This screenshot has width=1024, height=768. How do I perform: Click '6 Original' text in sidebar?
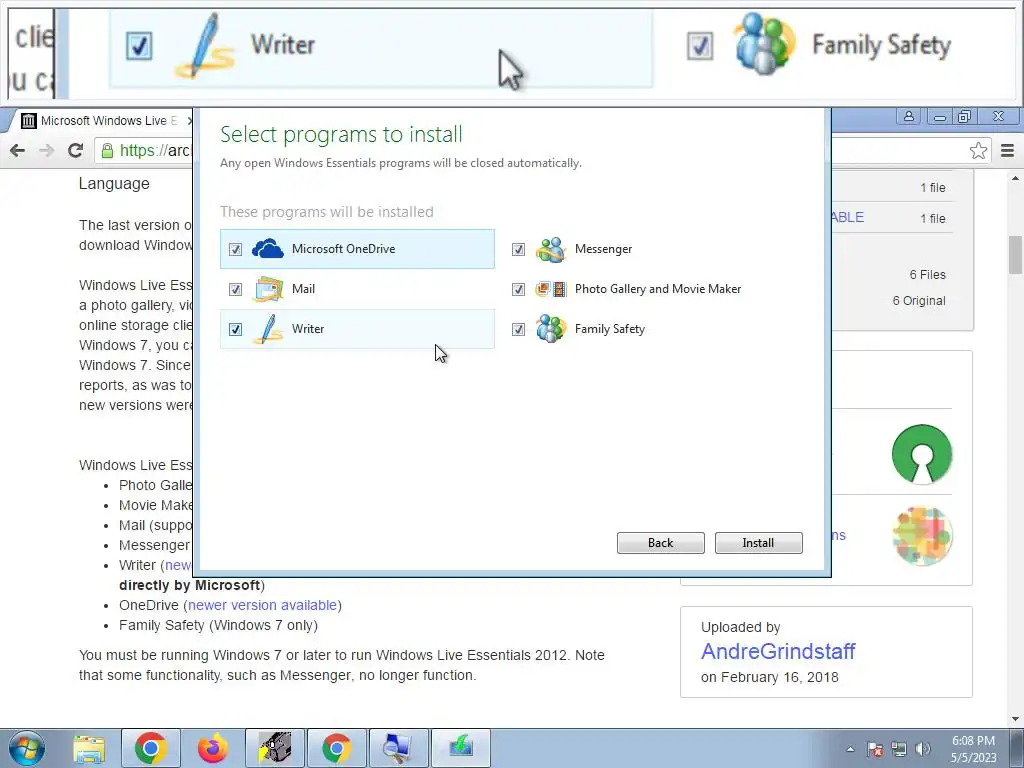coord(919,301)
